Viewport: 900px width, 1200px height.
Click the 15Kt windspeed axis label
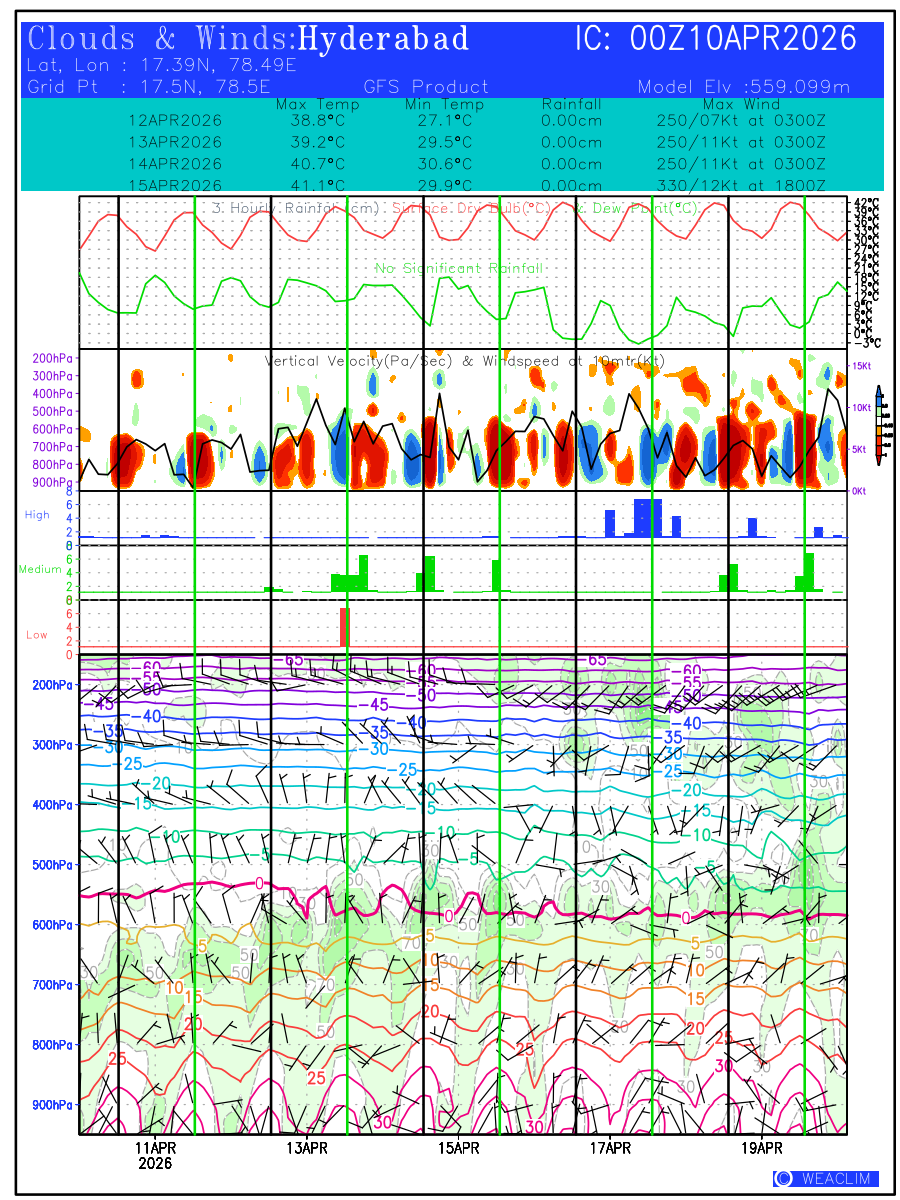point(861,367)
